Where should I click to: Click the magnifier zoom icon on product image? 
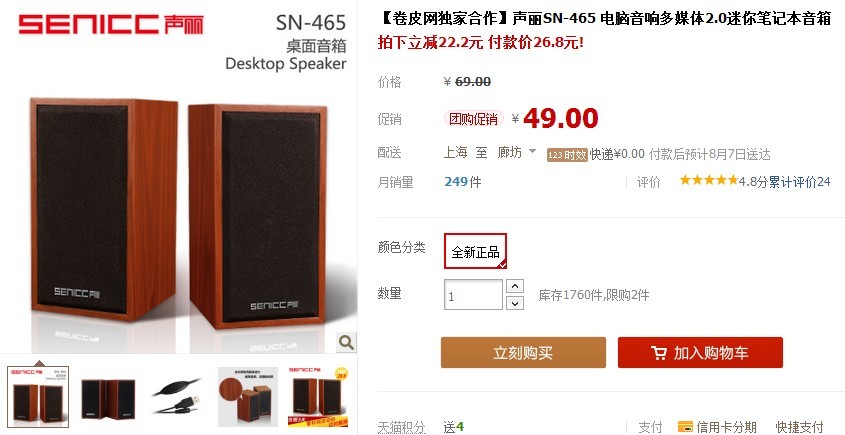346,342
